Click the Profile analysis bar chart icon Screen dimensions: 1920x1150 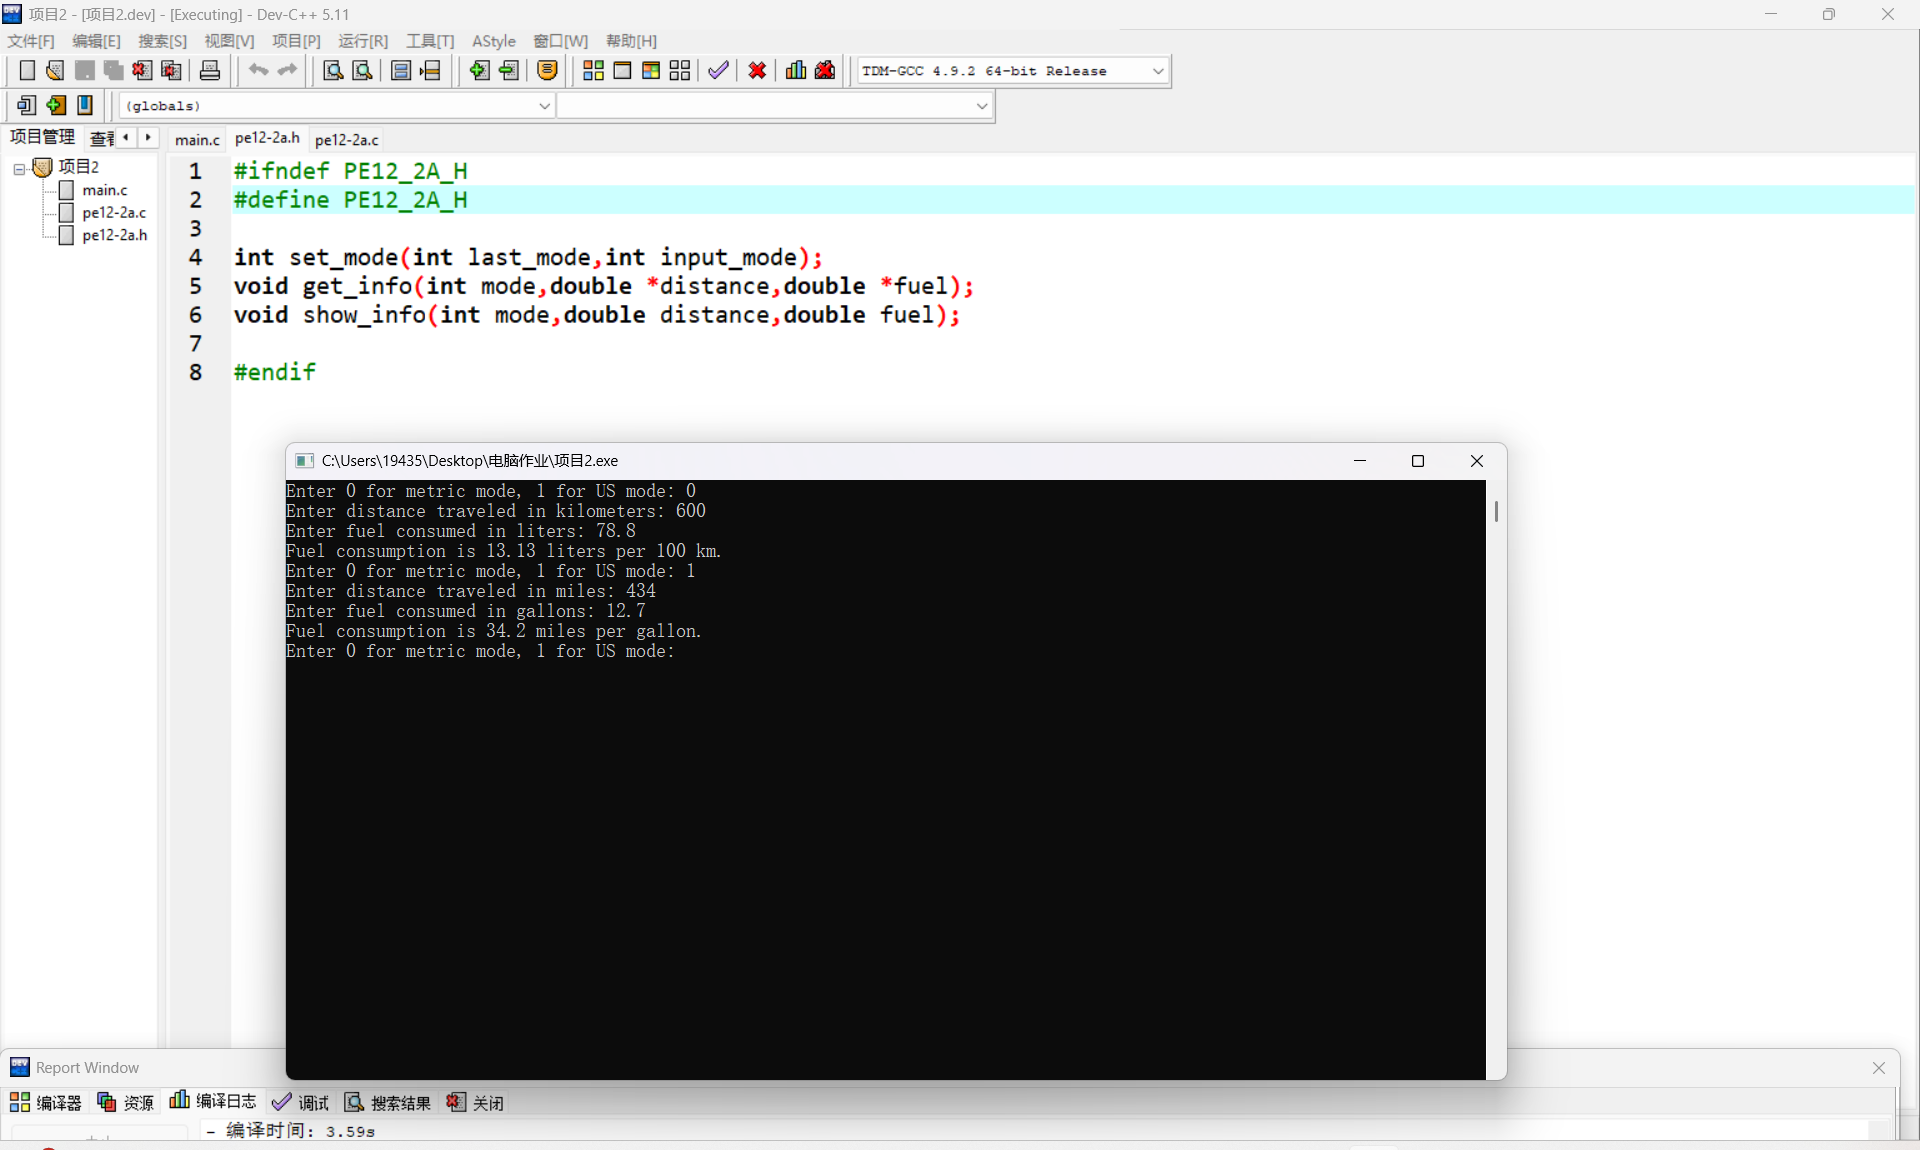tap(796, 70)
